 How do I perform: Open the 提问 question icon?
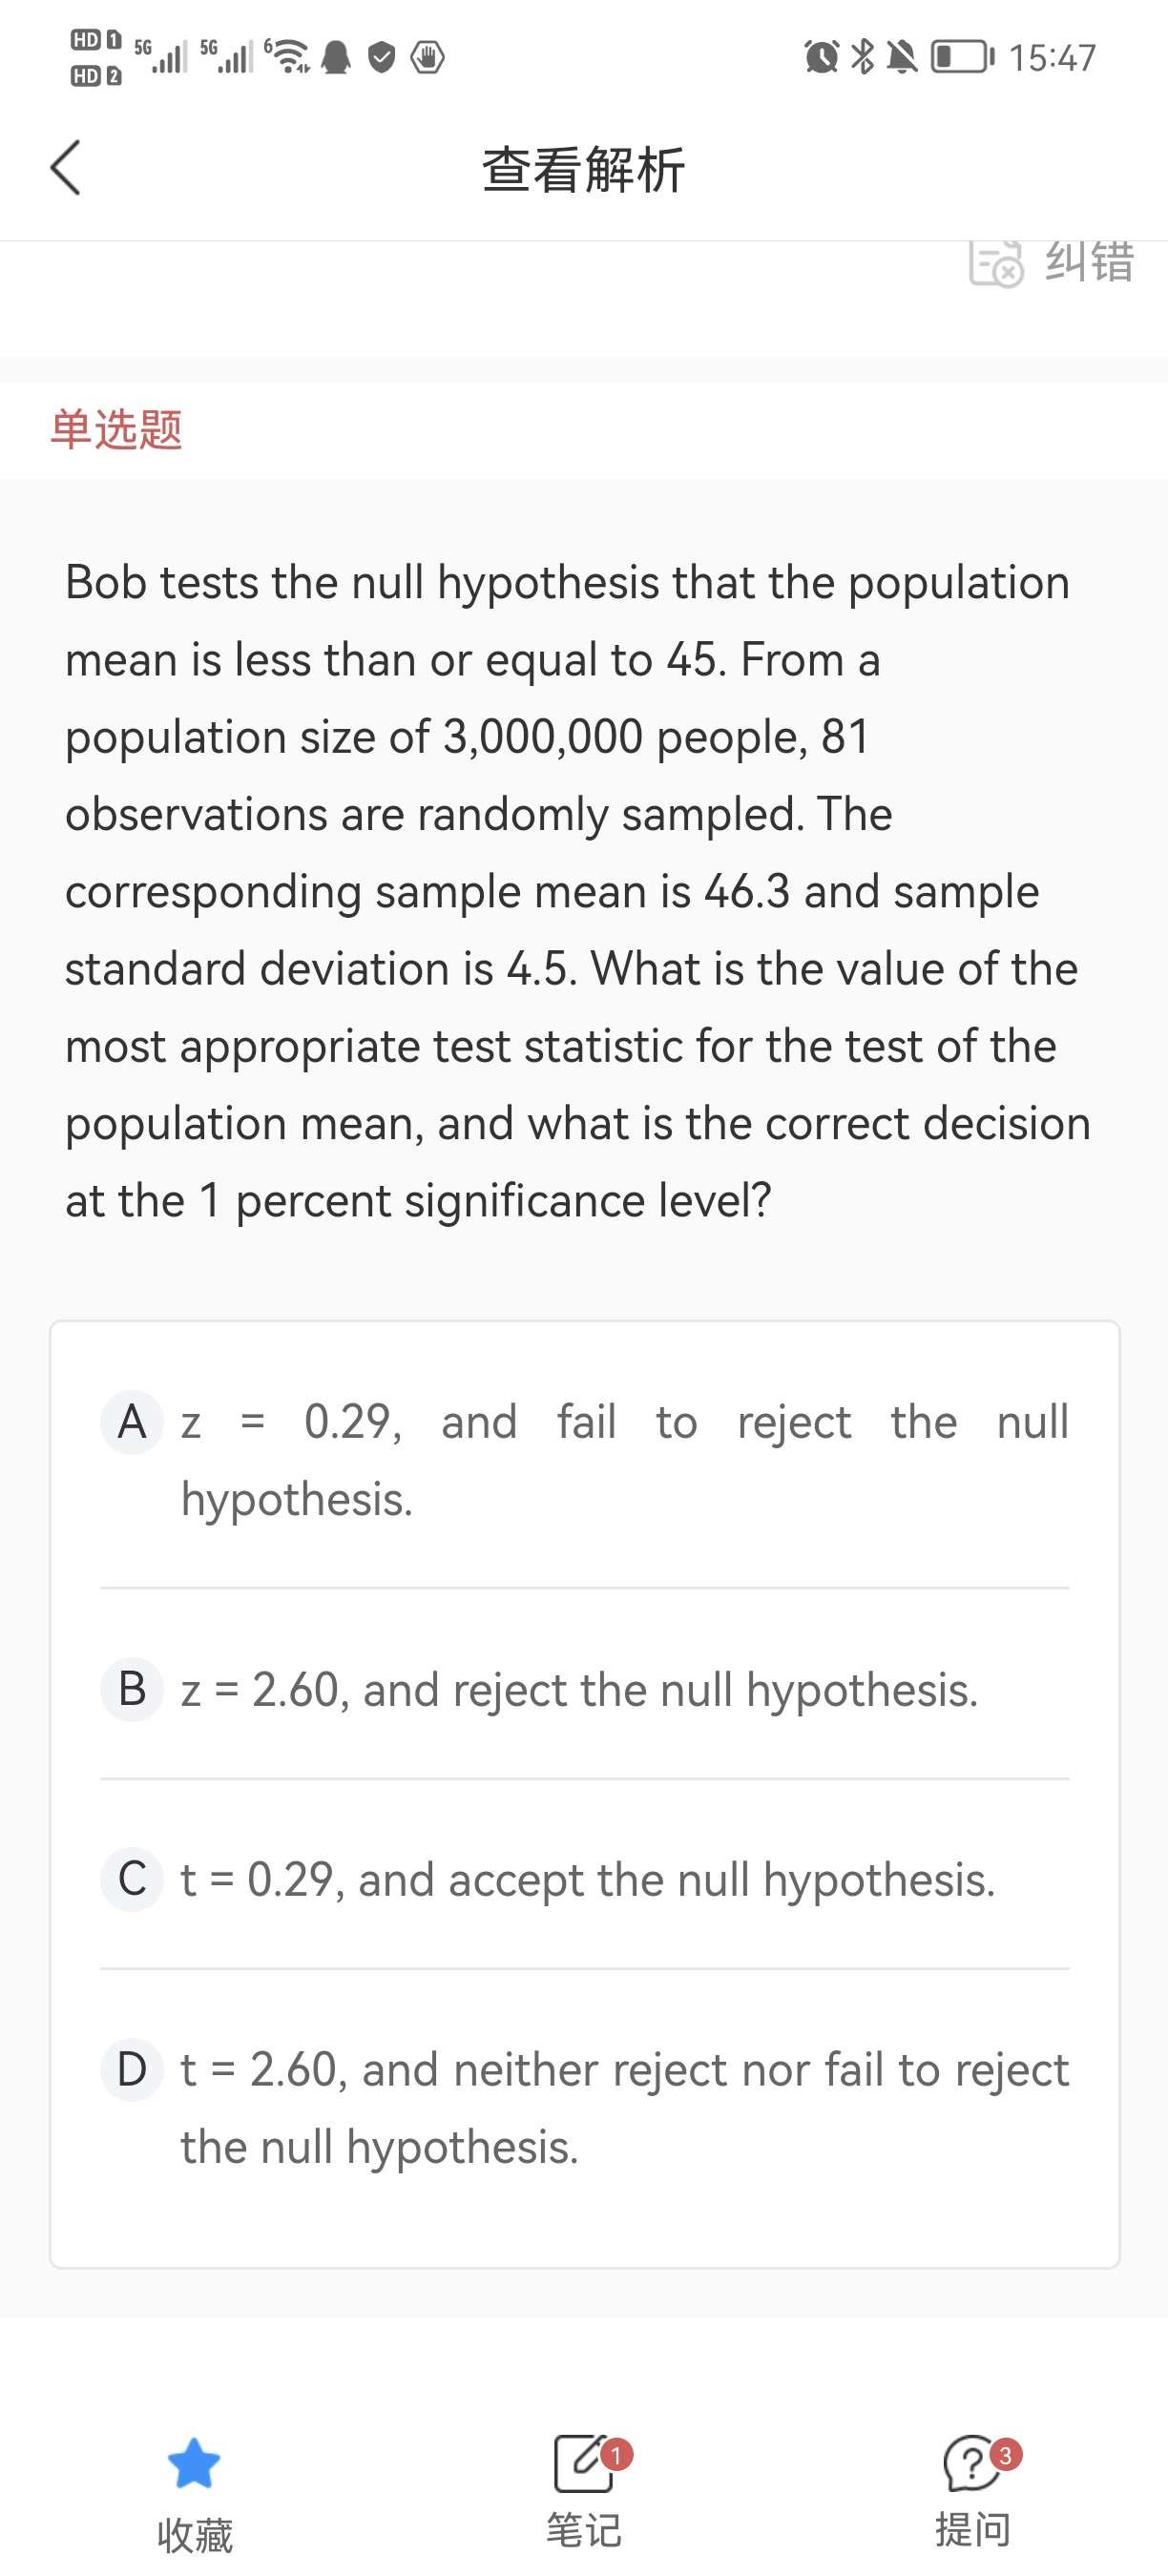click(x=972, y=2462)
